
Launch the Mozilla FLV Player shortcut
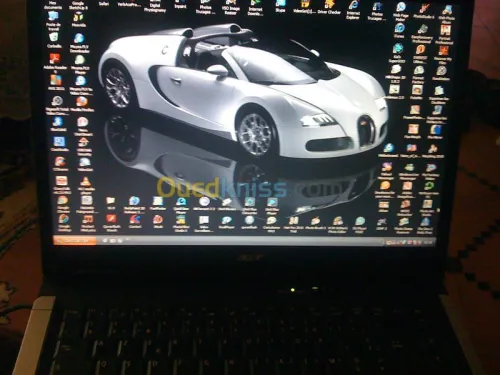80,64
